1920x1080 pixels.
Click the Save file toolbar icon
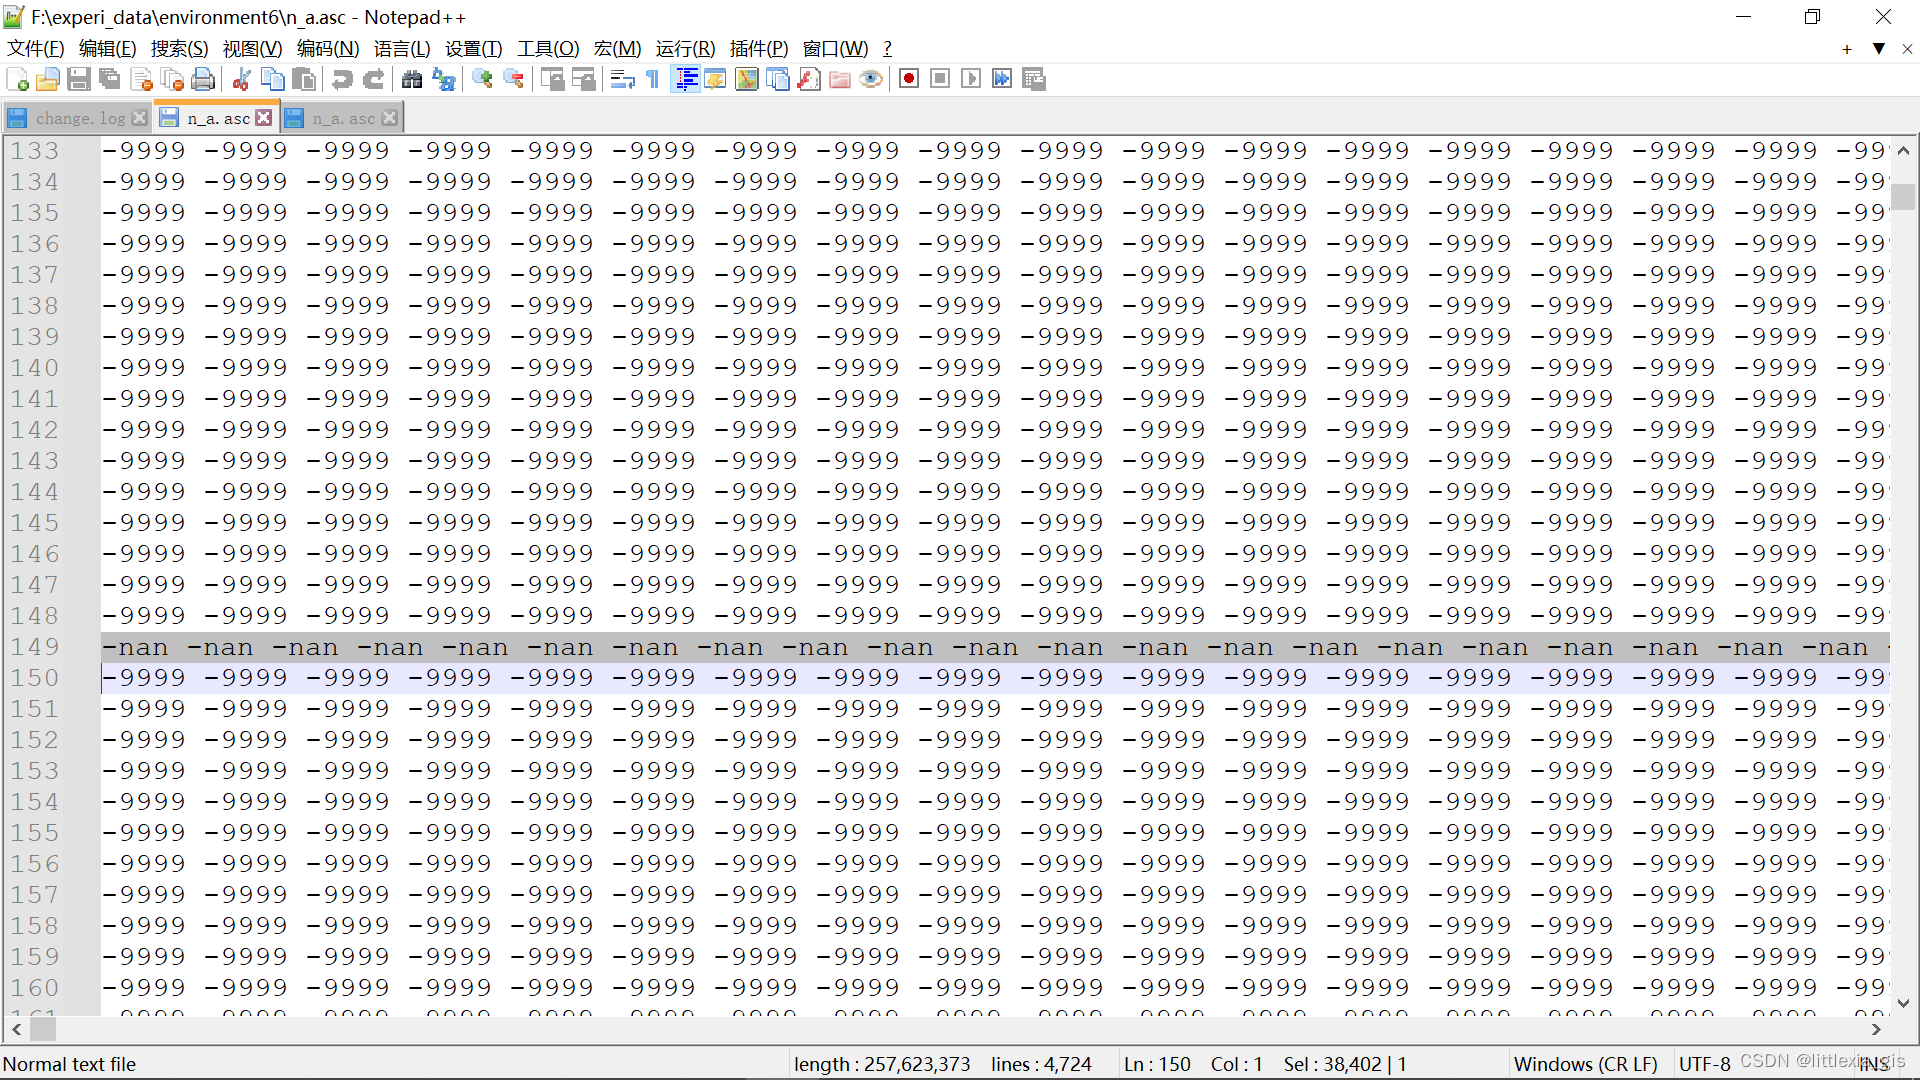click(79, 79)
